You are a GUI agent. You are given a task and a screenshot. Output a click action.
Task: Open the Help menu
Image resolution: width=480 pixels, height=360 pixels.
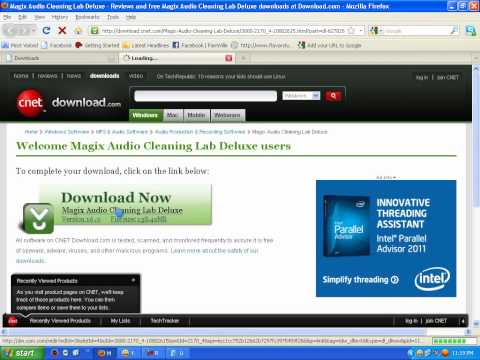pos(131,17)
